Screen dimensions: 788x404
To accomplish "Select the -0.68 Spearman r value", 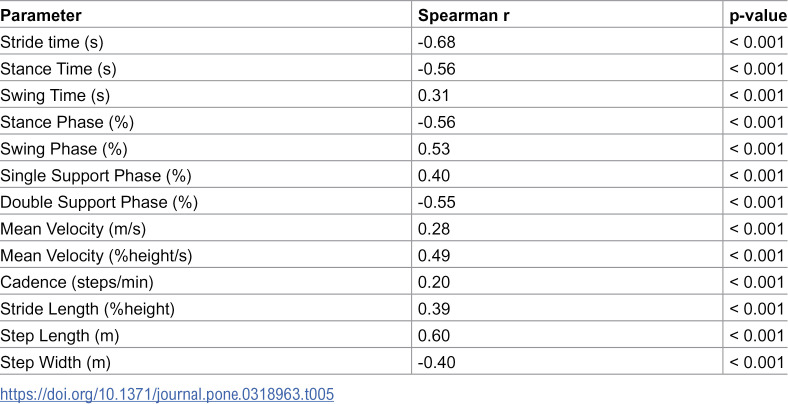I will pyautogui.click(x=437, y=42).
